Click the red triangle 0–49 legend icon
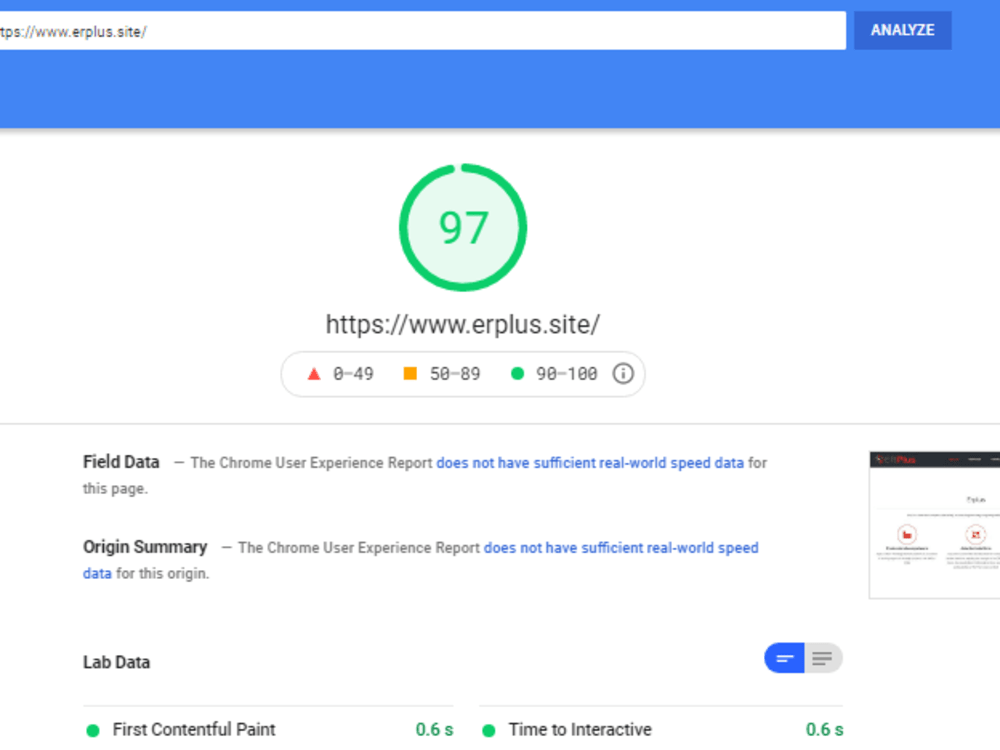The image size is (1000, 750). [x=314, y=374]
